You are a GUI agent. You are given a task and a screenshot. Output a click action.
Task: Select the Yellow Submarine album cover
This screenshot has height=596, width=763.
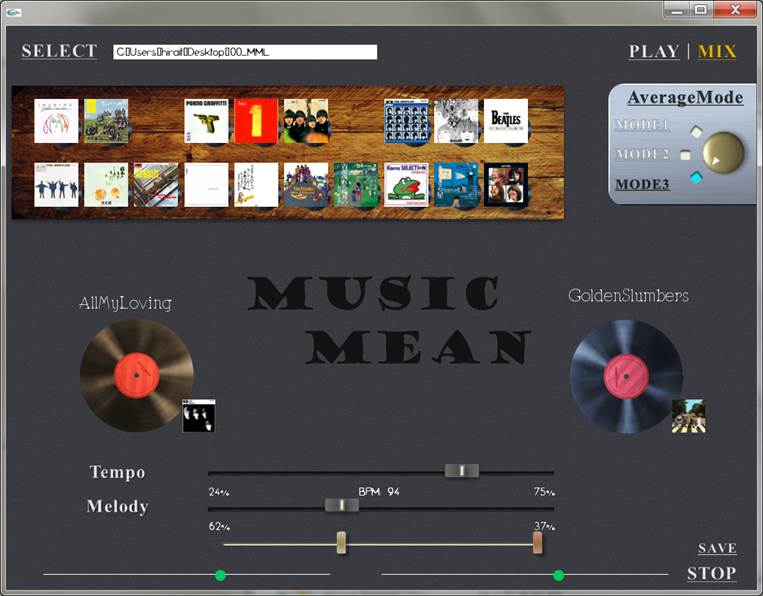point(306,185)
